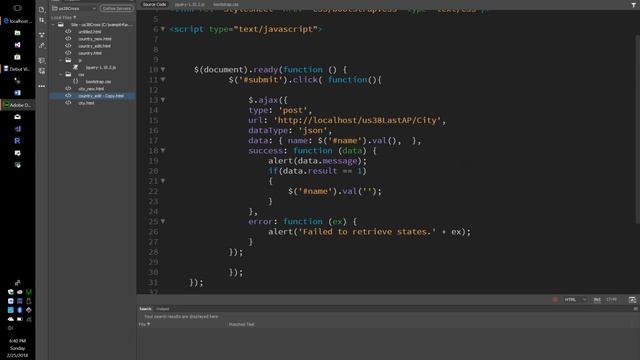Place cursor on 'Failed to retrieve states.' text
The height and width of the screenshot is (360, 640).
(x=367, y=231)
